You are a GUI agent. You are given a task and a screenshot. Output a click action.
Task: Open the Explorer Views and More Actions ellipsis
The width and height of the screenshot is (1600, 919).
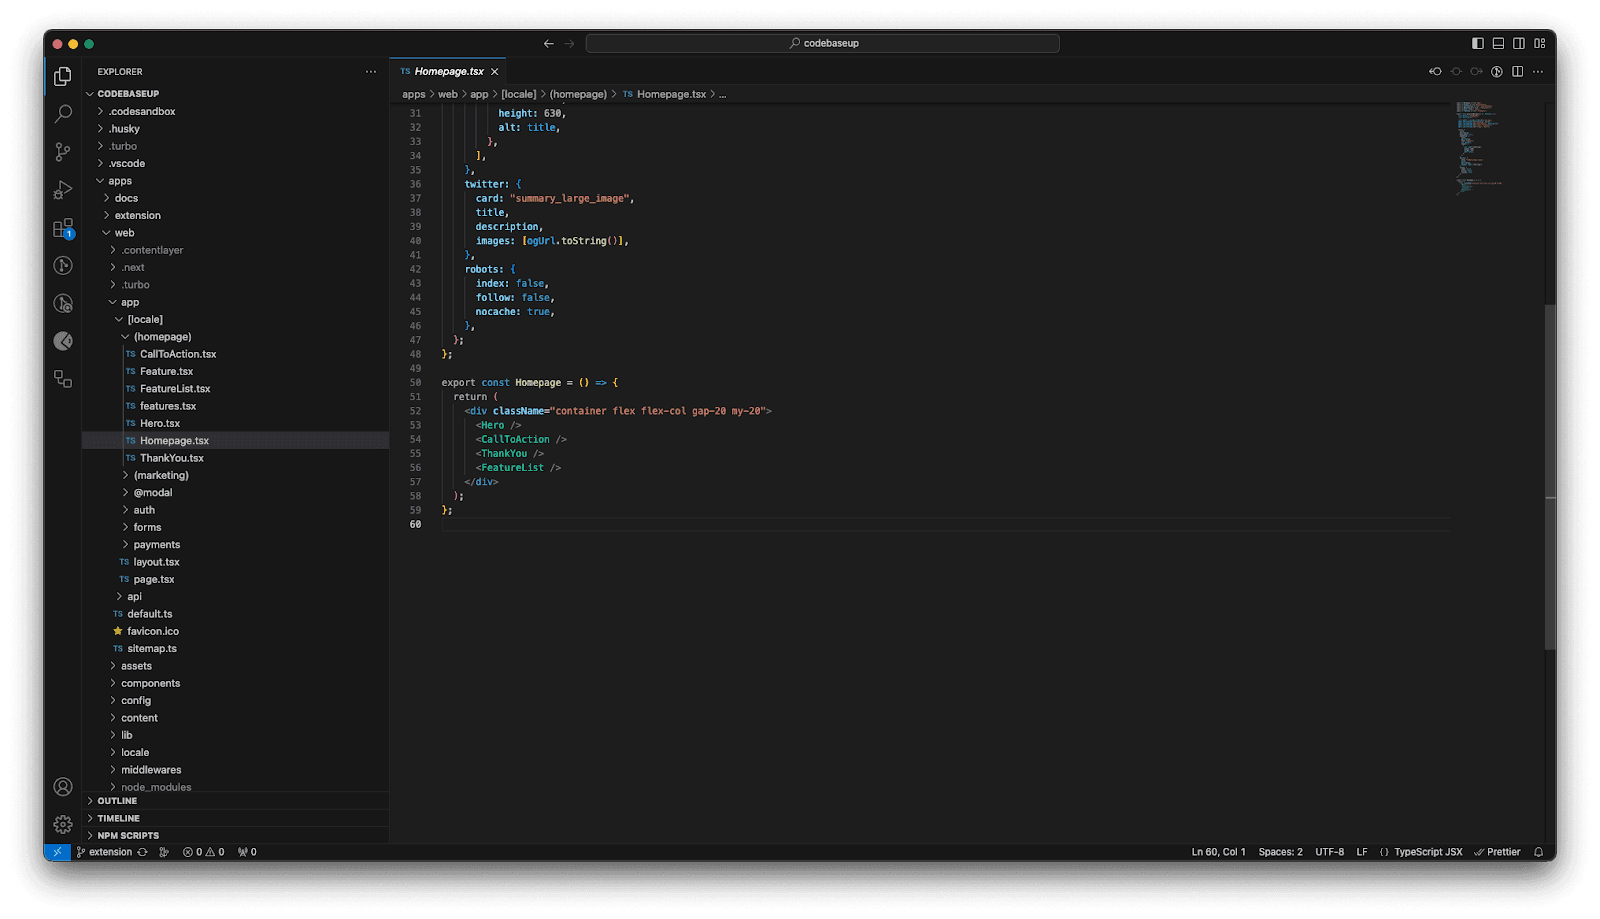point(371,72)
